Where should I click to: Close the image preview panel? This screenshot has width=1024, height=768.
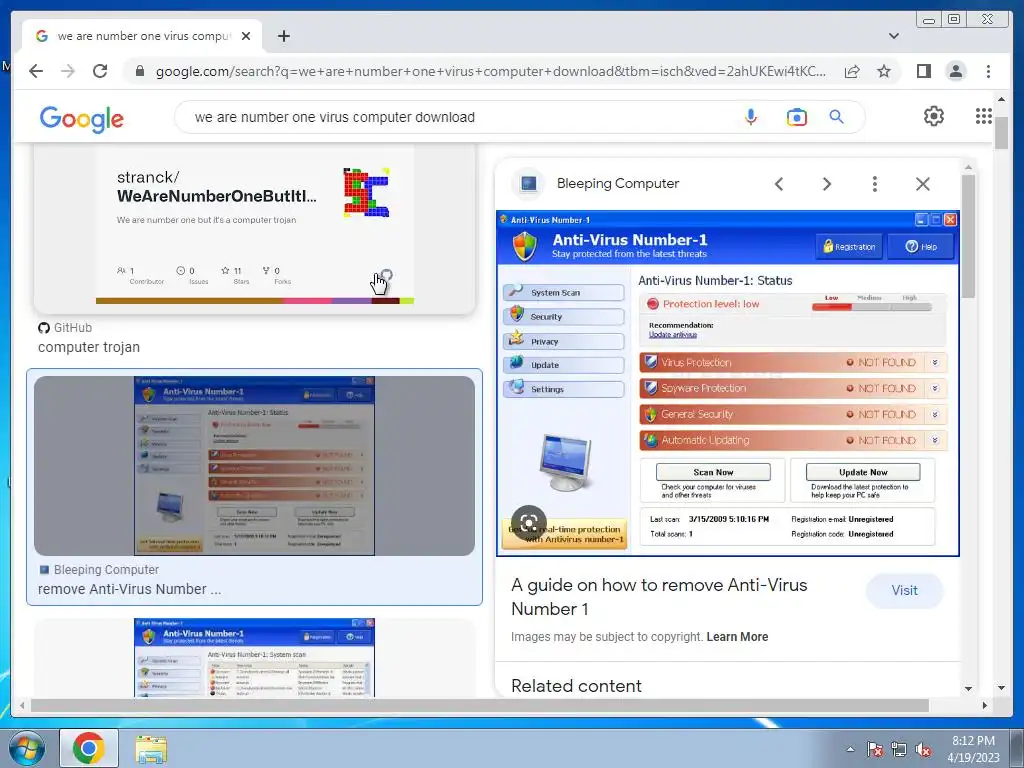click(x=922, y=184)
